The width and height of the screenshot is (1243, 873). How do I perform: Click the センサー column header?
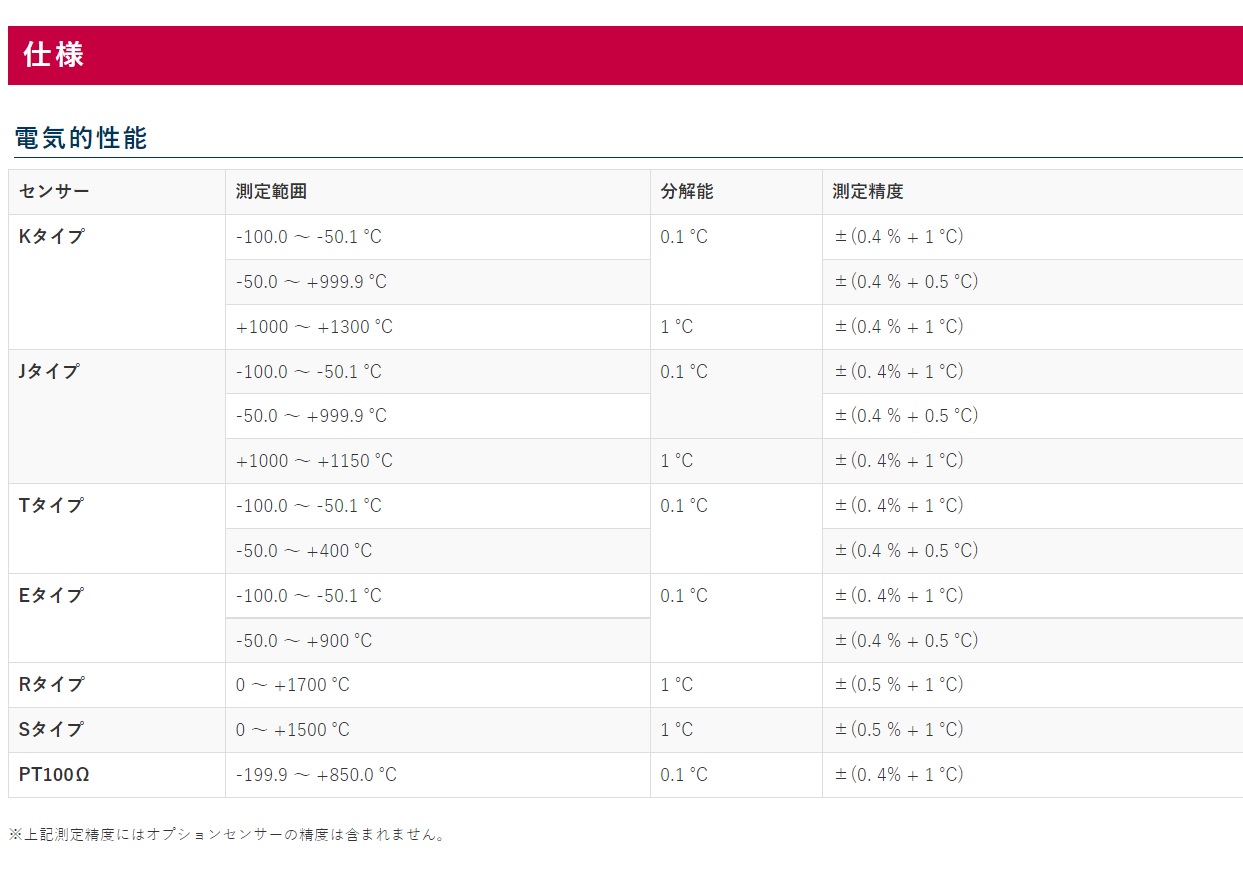[x=54, y=192]
